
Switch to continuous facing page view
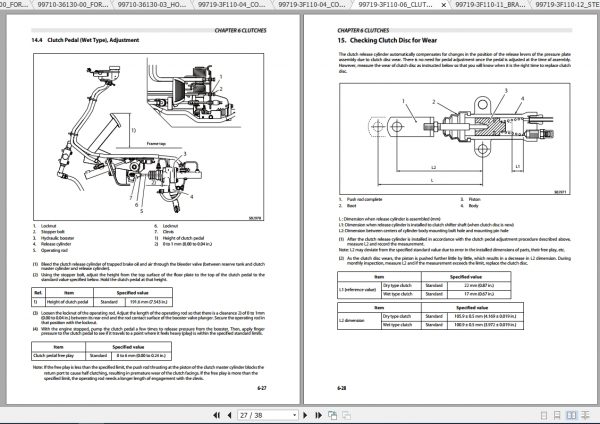pos(585,415)
